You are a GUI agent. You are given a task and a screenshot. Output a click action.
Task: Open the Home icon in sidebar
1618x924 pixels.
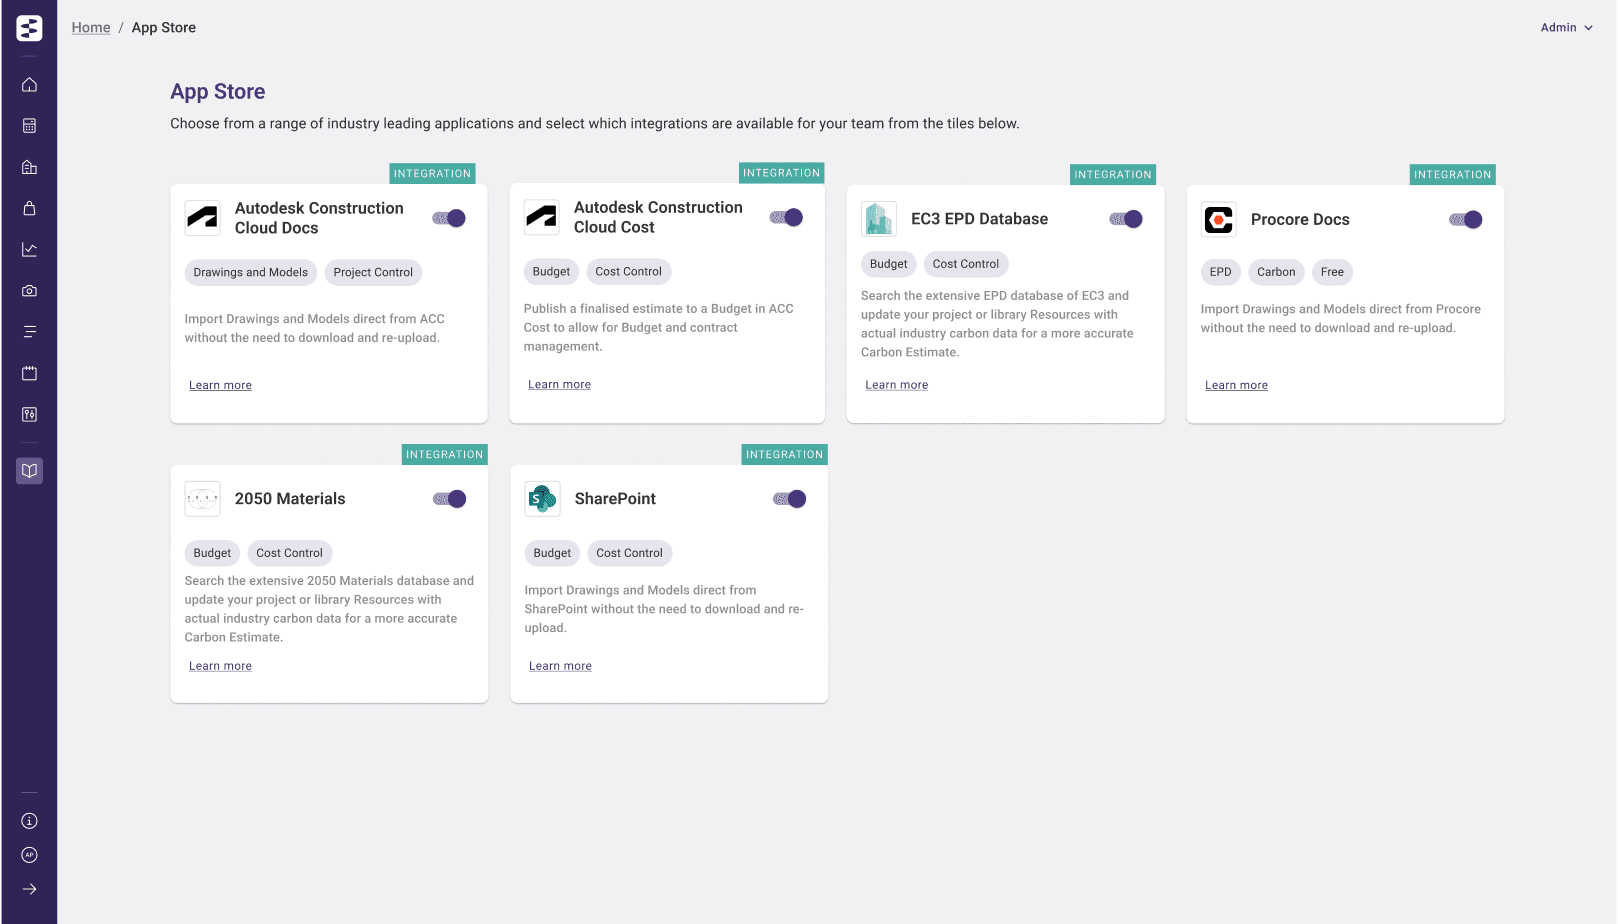coord(30,85)
